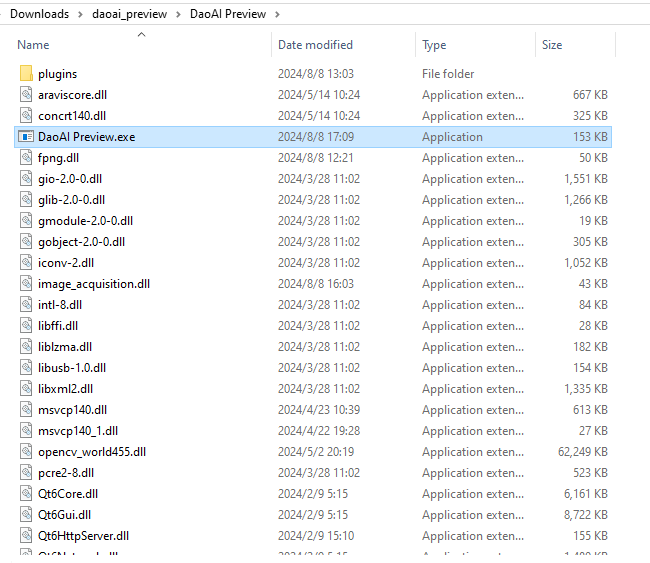Sort files by Type column header

coord(434,45)
